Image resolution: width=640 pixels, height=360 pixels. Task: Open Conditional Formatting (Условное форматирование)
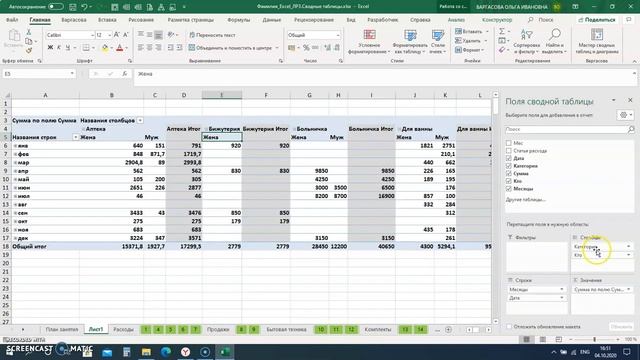point(369,42)
